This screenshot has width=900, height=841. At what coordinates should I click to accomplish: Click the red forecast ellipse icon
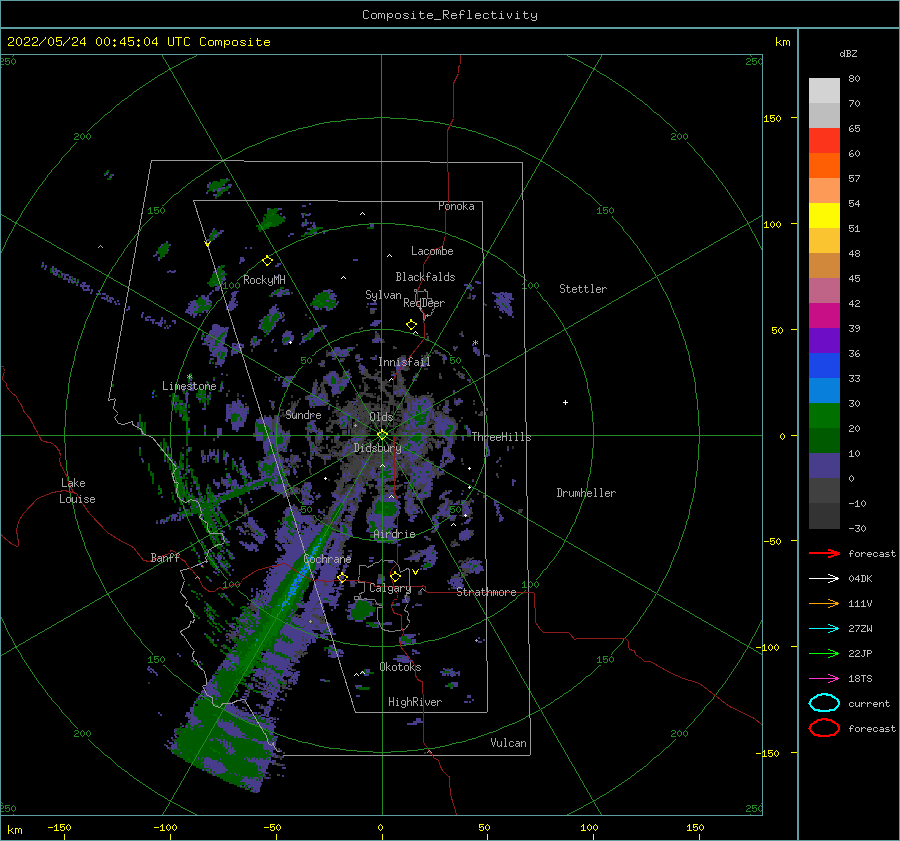coord(824,728)
